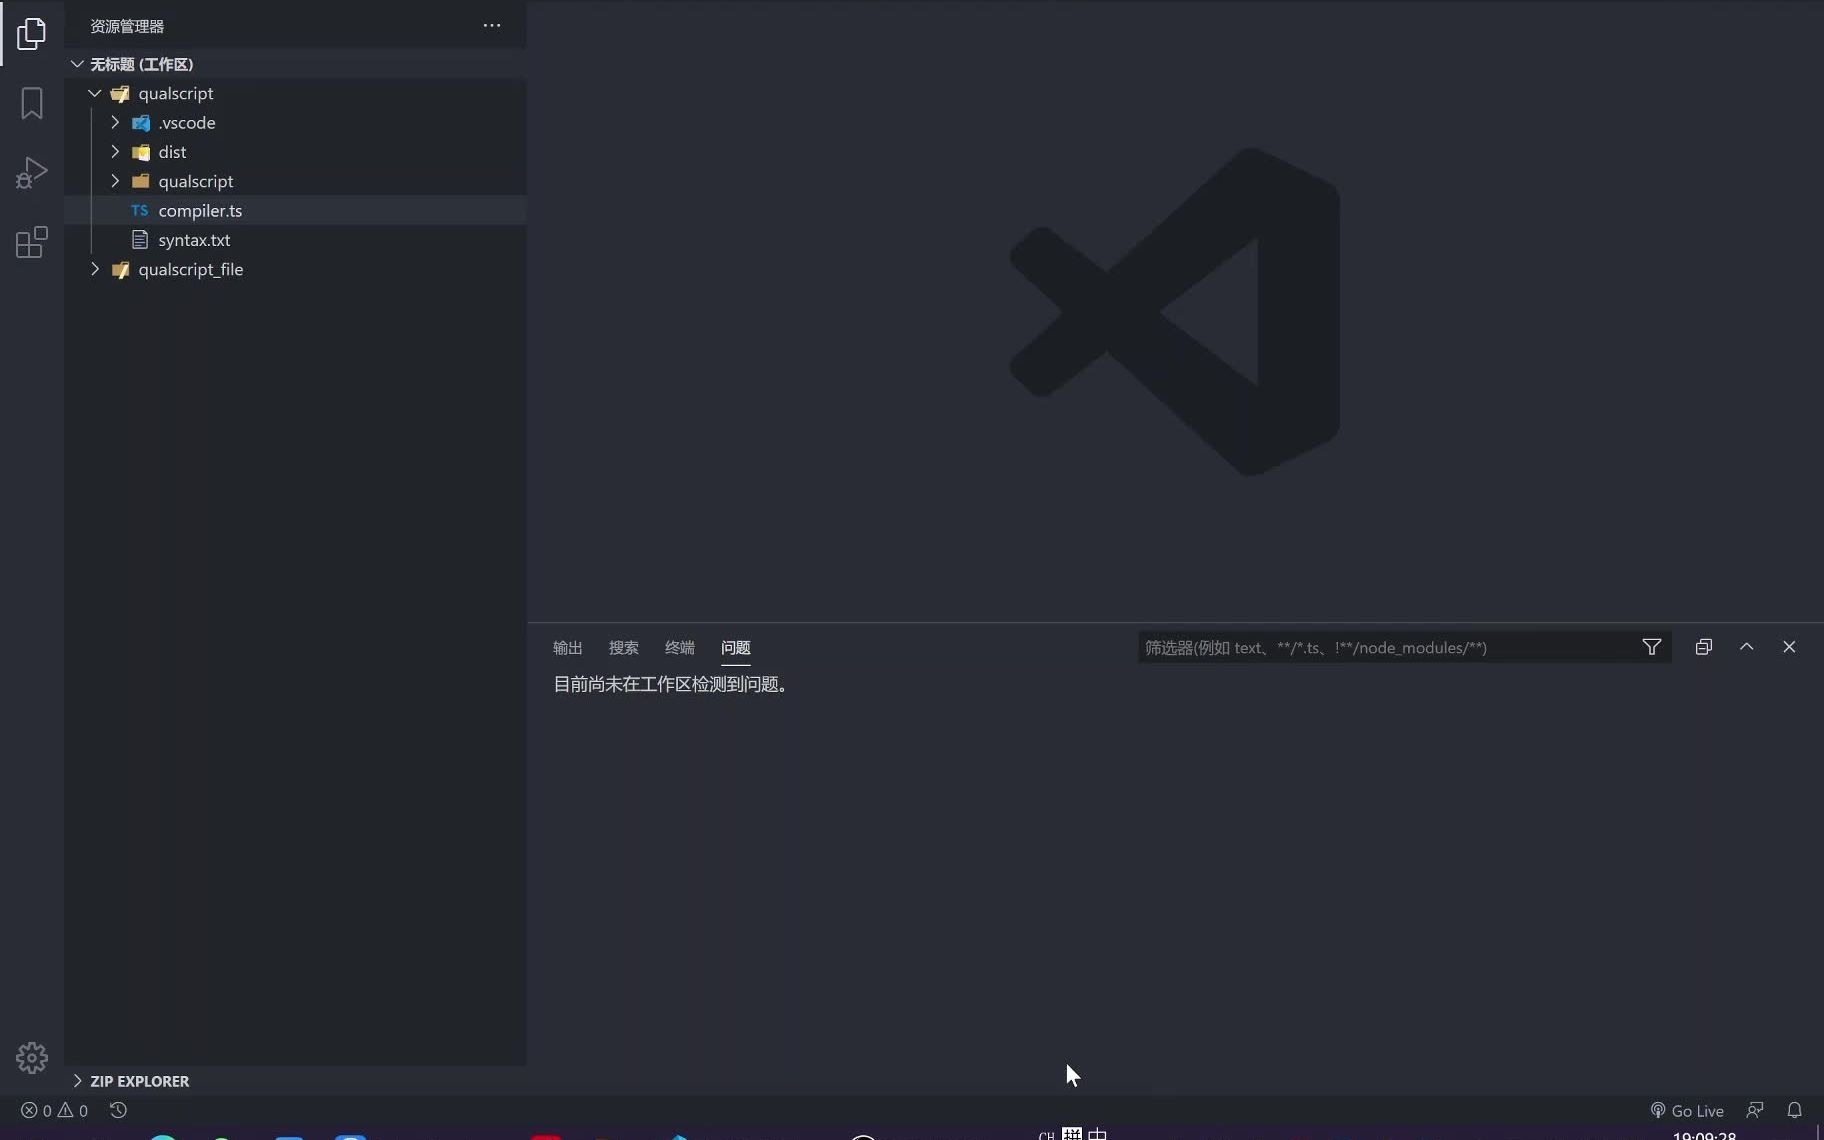Click the dist folder icon
The width and height of the screenshot is (1824, 1140).
click(x=141, y=152)
